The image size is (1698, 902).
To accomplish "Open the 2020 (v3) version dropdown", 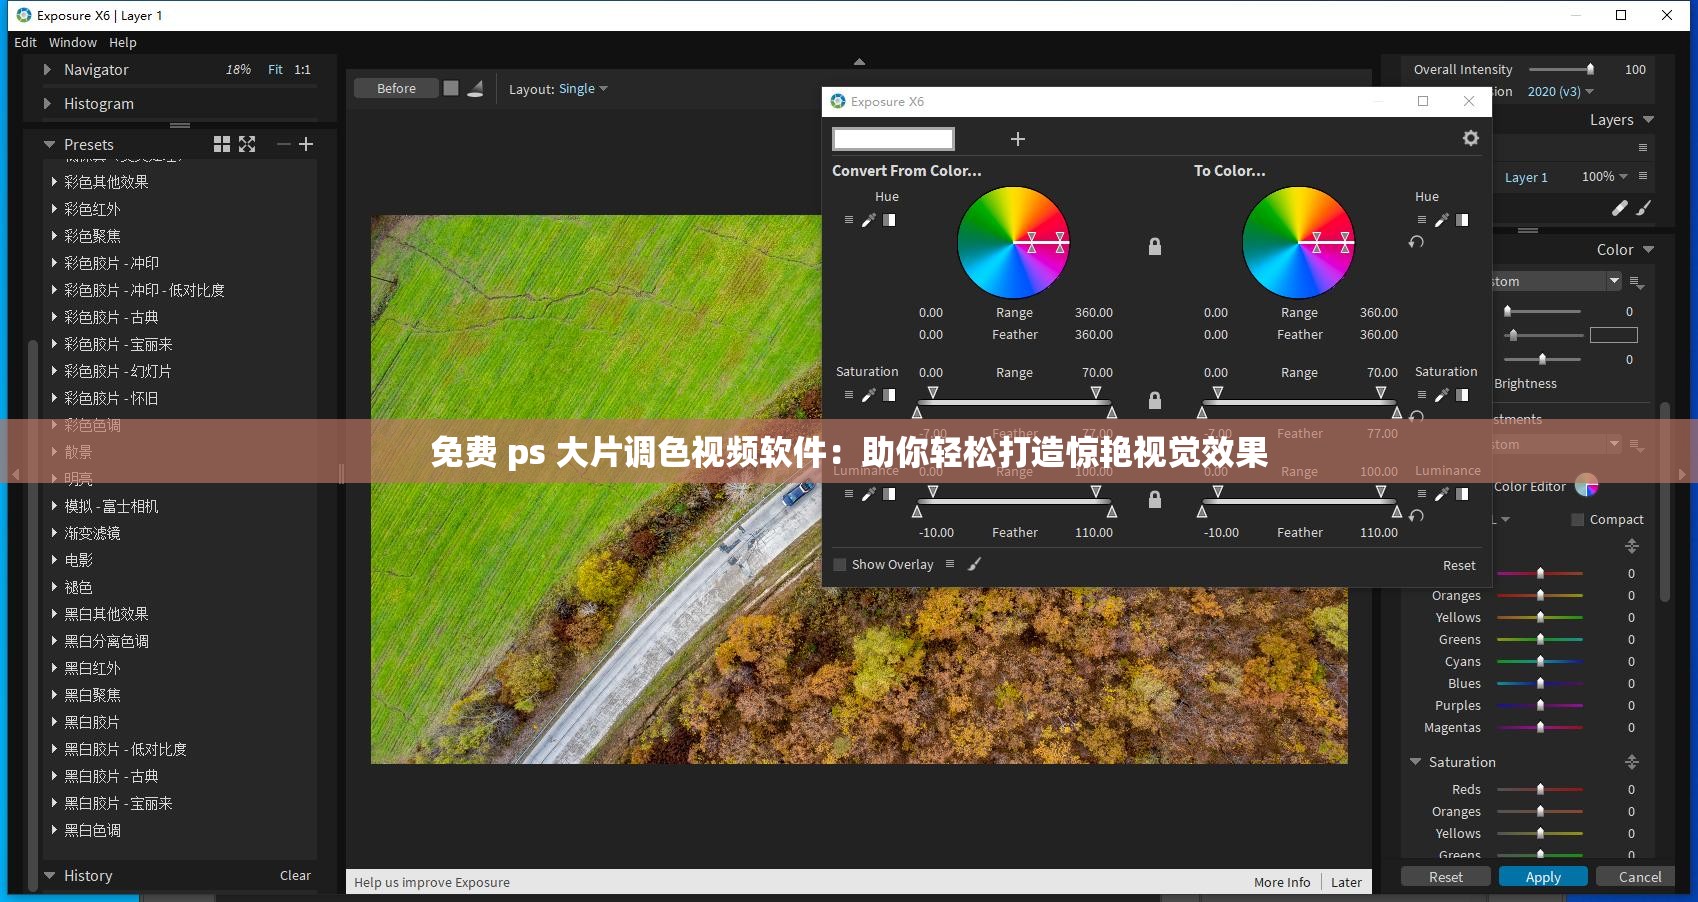I will [x=1557, y=91].
